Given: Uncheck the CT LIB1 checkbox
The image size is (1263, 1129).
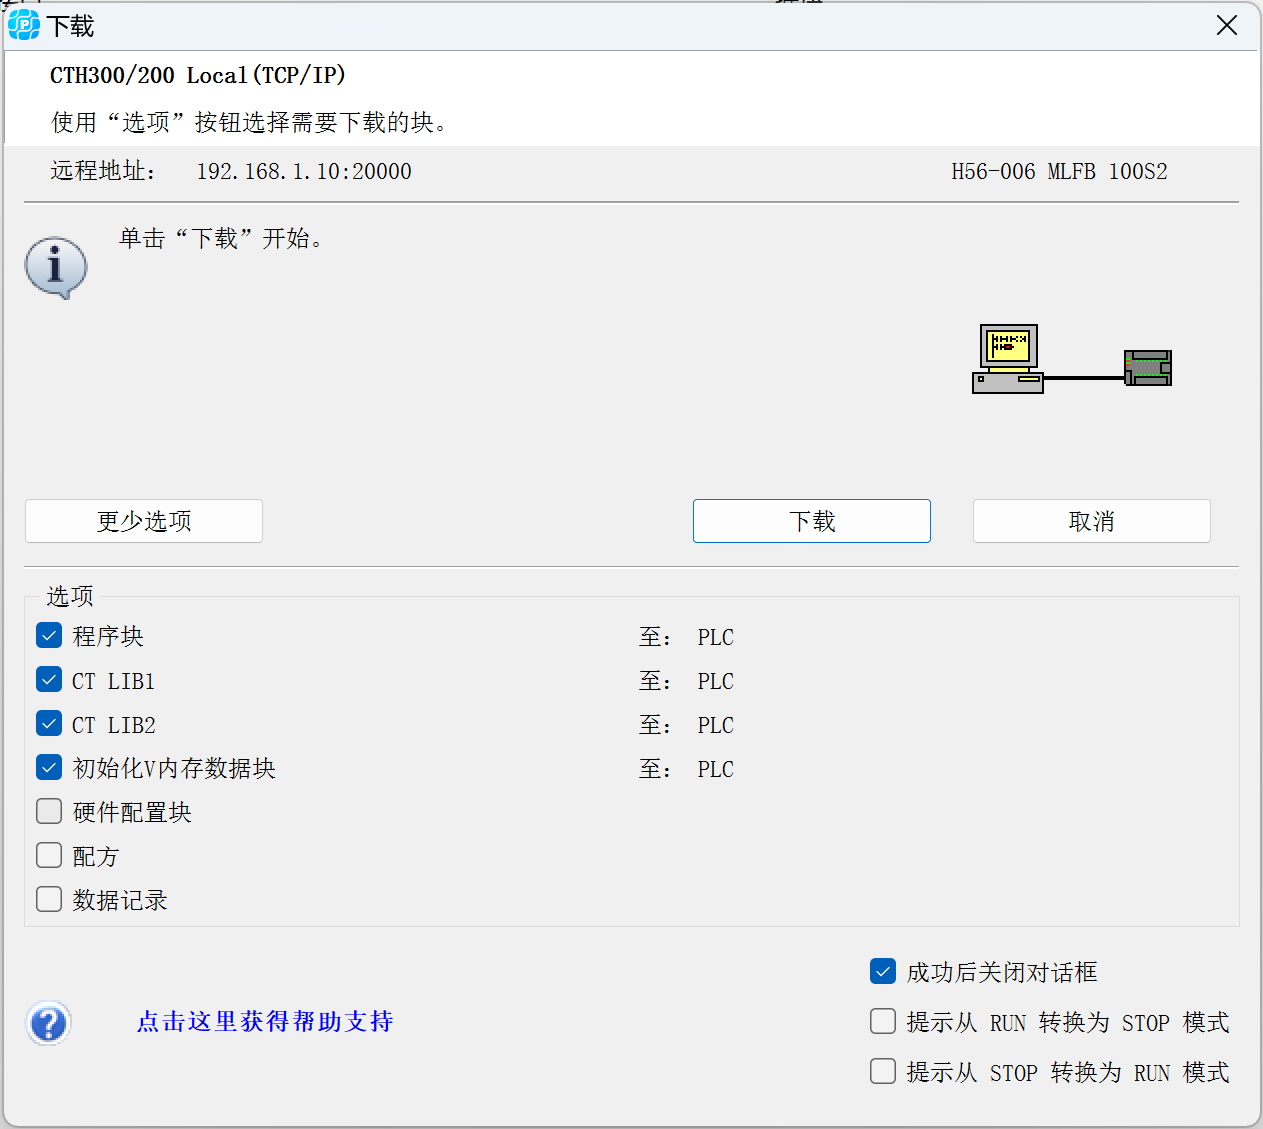Looking at the screenshot, I should (49, 680).
